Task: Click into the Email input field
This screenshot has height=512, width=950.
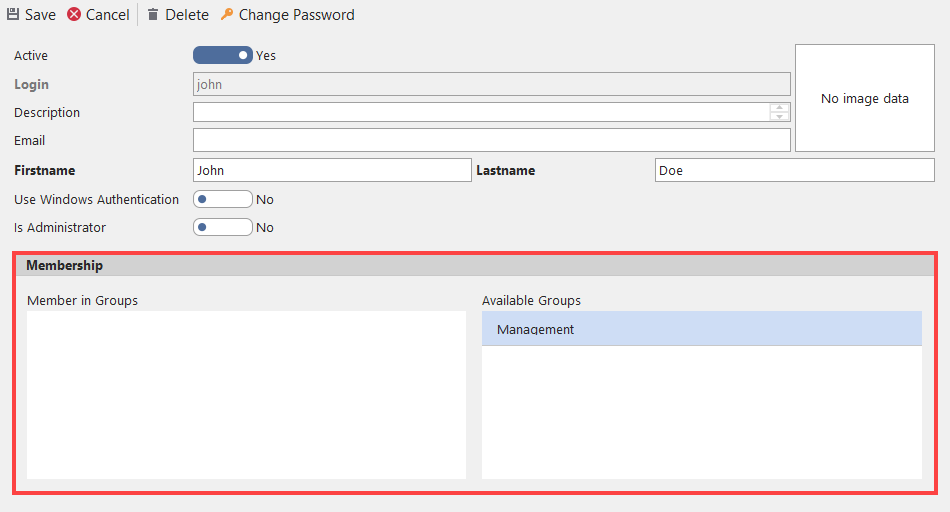Action: click(x=491, y=140)
